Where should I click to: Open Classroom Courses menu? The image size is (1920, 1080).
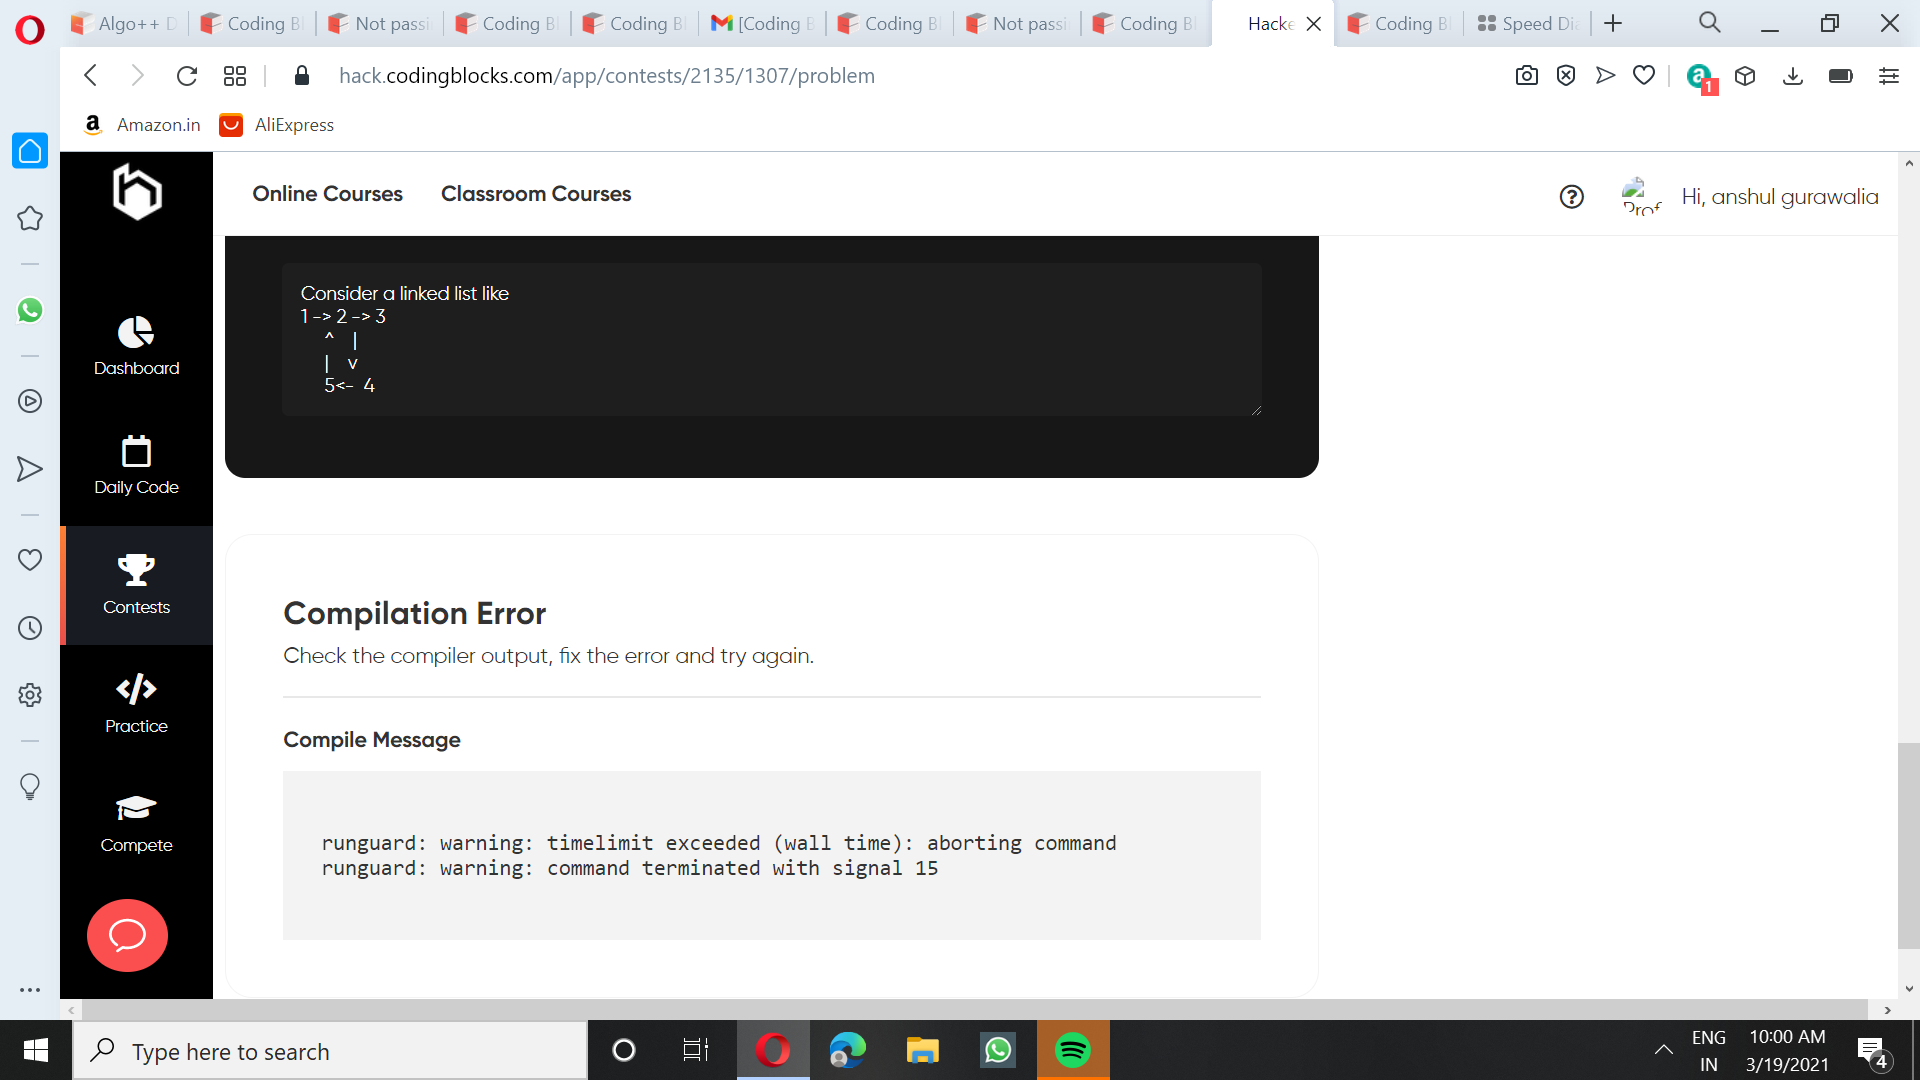tap(536, 194)
